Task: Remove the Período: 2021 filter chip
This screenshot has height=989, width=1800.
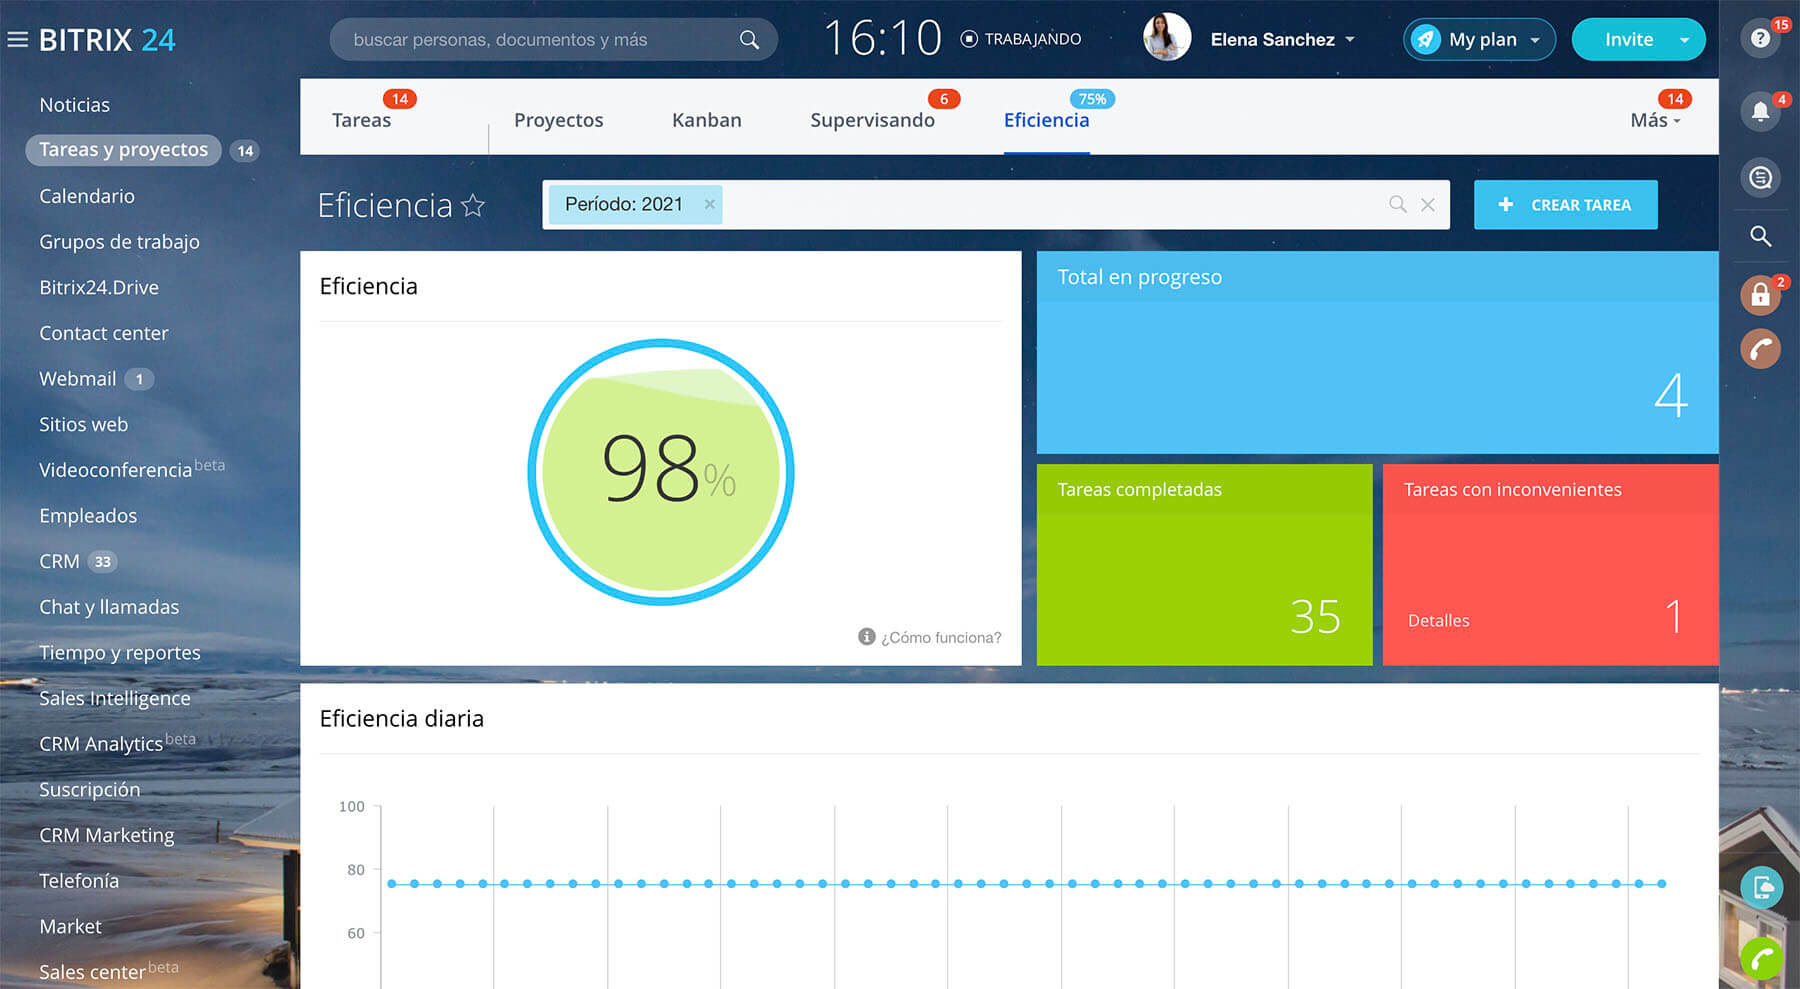Action: [709, 204]
